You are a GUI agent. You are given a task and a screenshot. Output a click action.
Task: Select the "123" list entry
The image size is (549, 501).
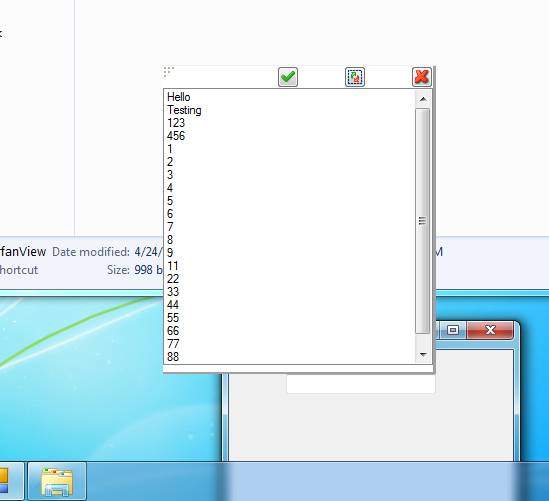290,123
